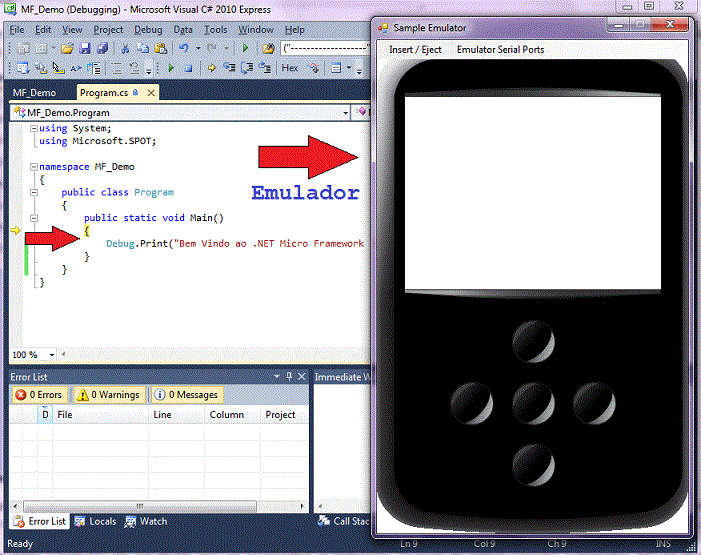Click the center round button on the emulator device
Viewport: 701px width, 555px height.
click(533, 403)
